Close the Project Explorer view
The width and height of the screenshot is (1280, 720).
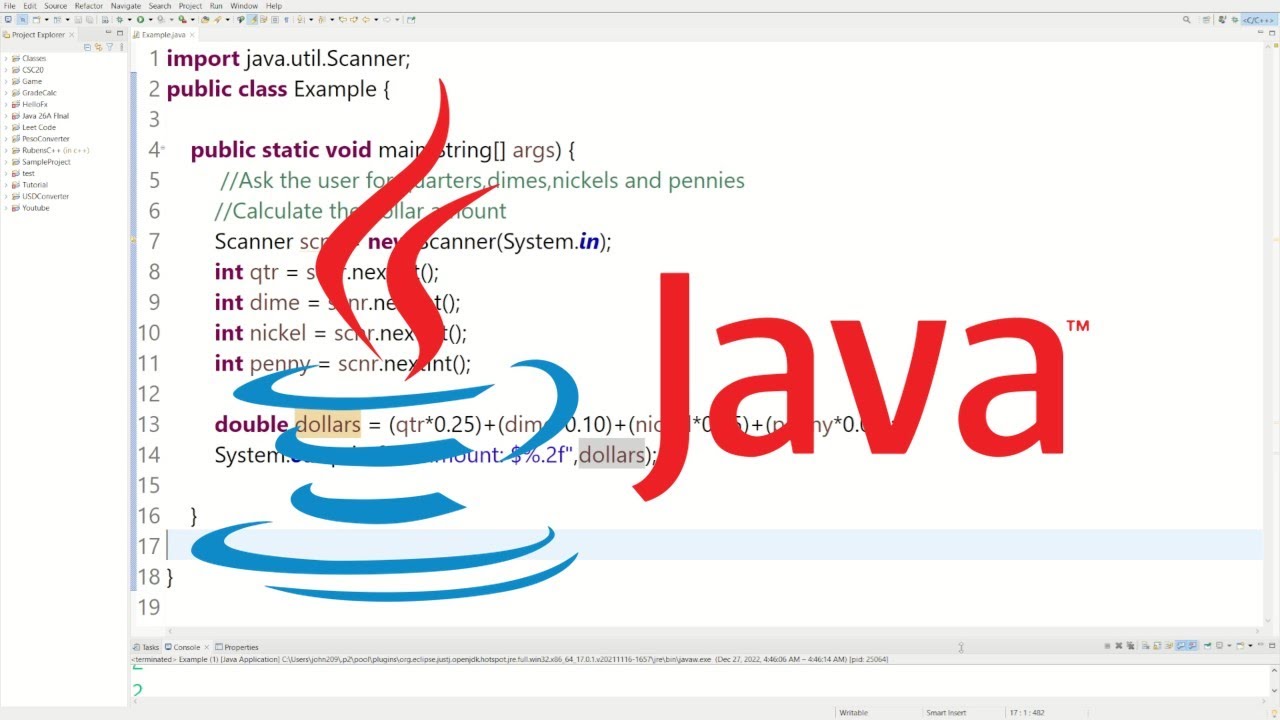point(71,35)
